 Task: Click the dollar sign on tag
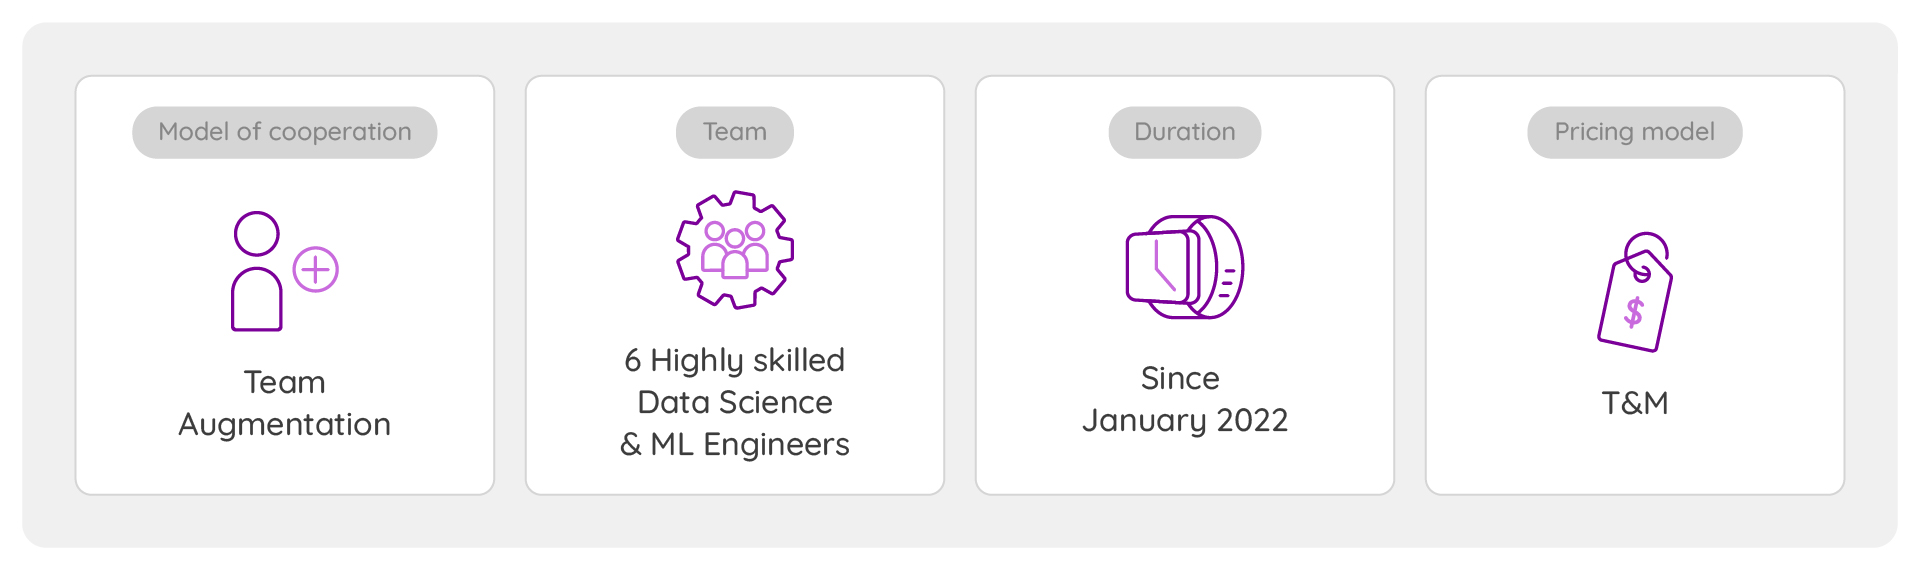tap(1633, 313)
